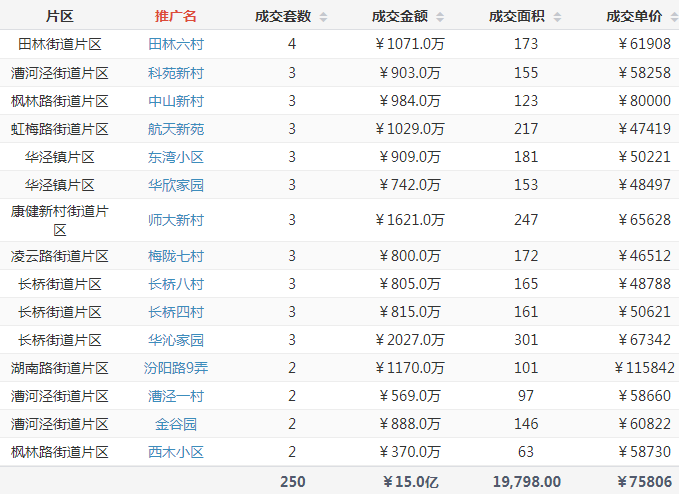Screen dimensions: 679x494
Task: Open the 田林六村 link
Action: (x=176, y=44)
